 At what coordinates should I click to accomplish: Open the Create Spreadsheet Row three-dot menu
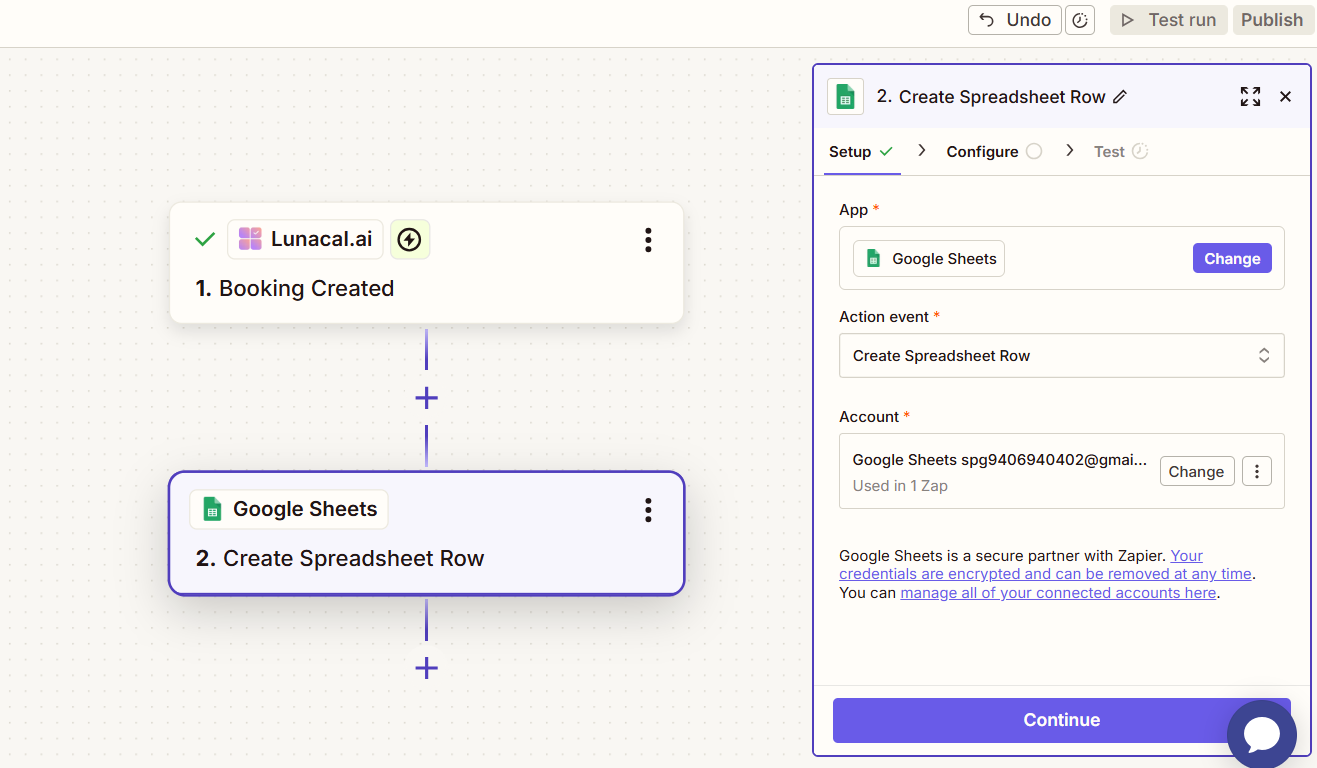[x=648, y=510]
